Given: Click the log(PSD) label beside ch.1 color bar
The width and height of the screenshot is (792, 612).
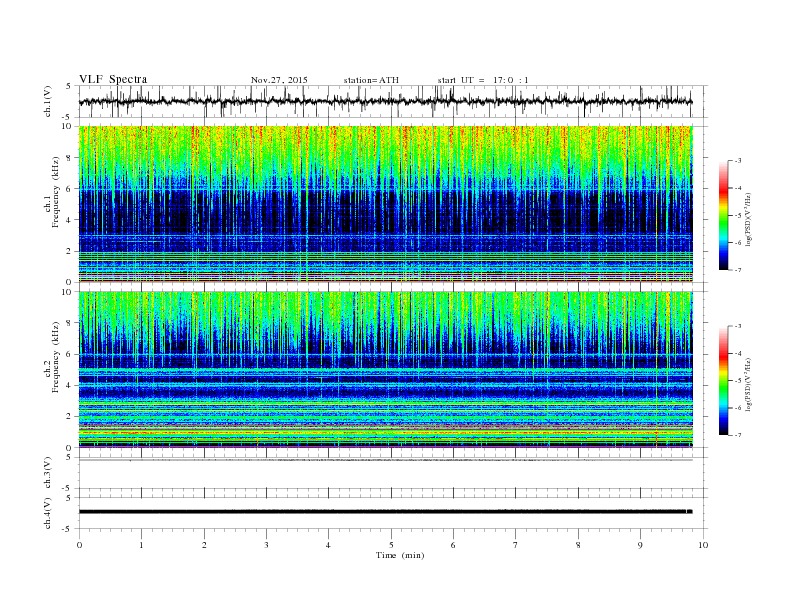Looking at the screenshot, I should [x=749, y=219].
